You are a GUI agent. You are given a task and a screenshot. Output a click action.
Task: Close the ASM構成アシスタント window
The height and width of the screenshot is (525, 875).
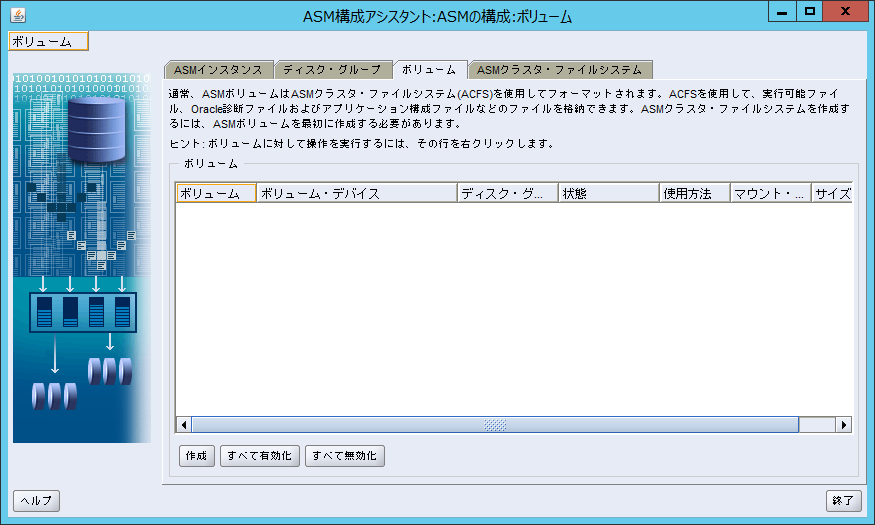point(845,12)
